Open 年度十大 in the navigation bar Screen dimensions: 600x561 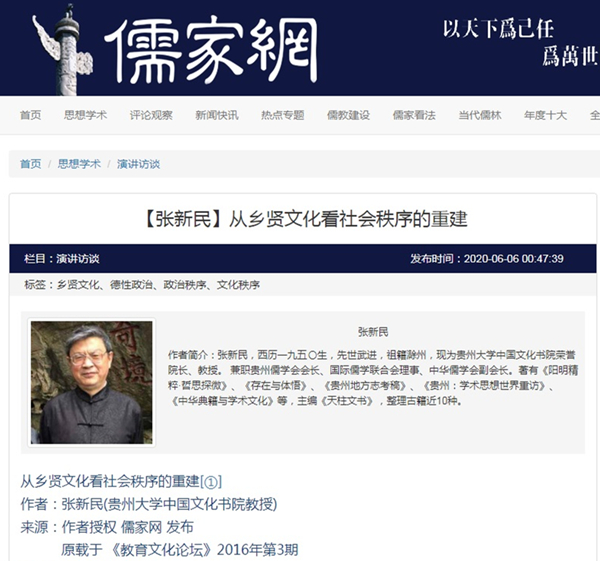pos(546,115)
